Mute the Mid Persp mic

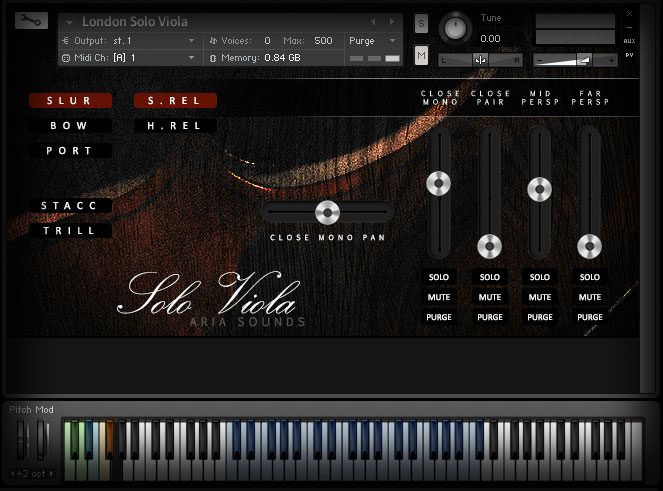(x=540, y=297)
